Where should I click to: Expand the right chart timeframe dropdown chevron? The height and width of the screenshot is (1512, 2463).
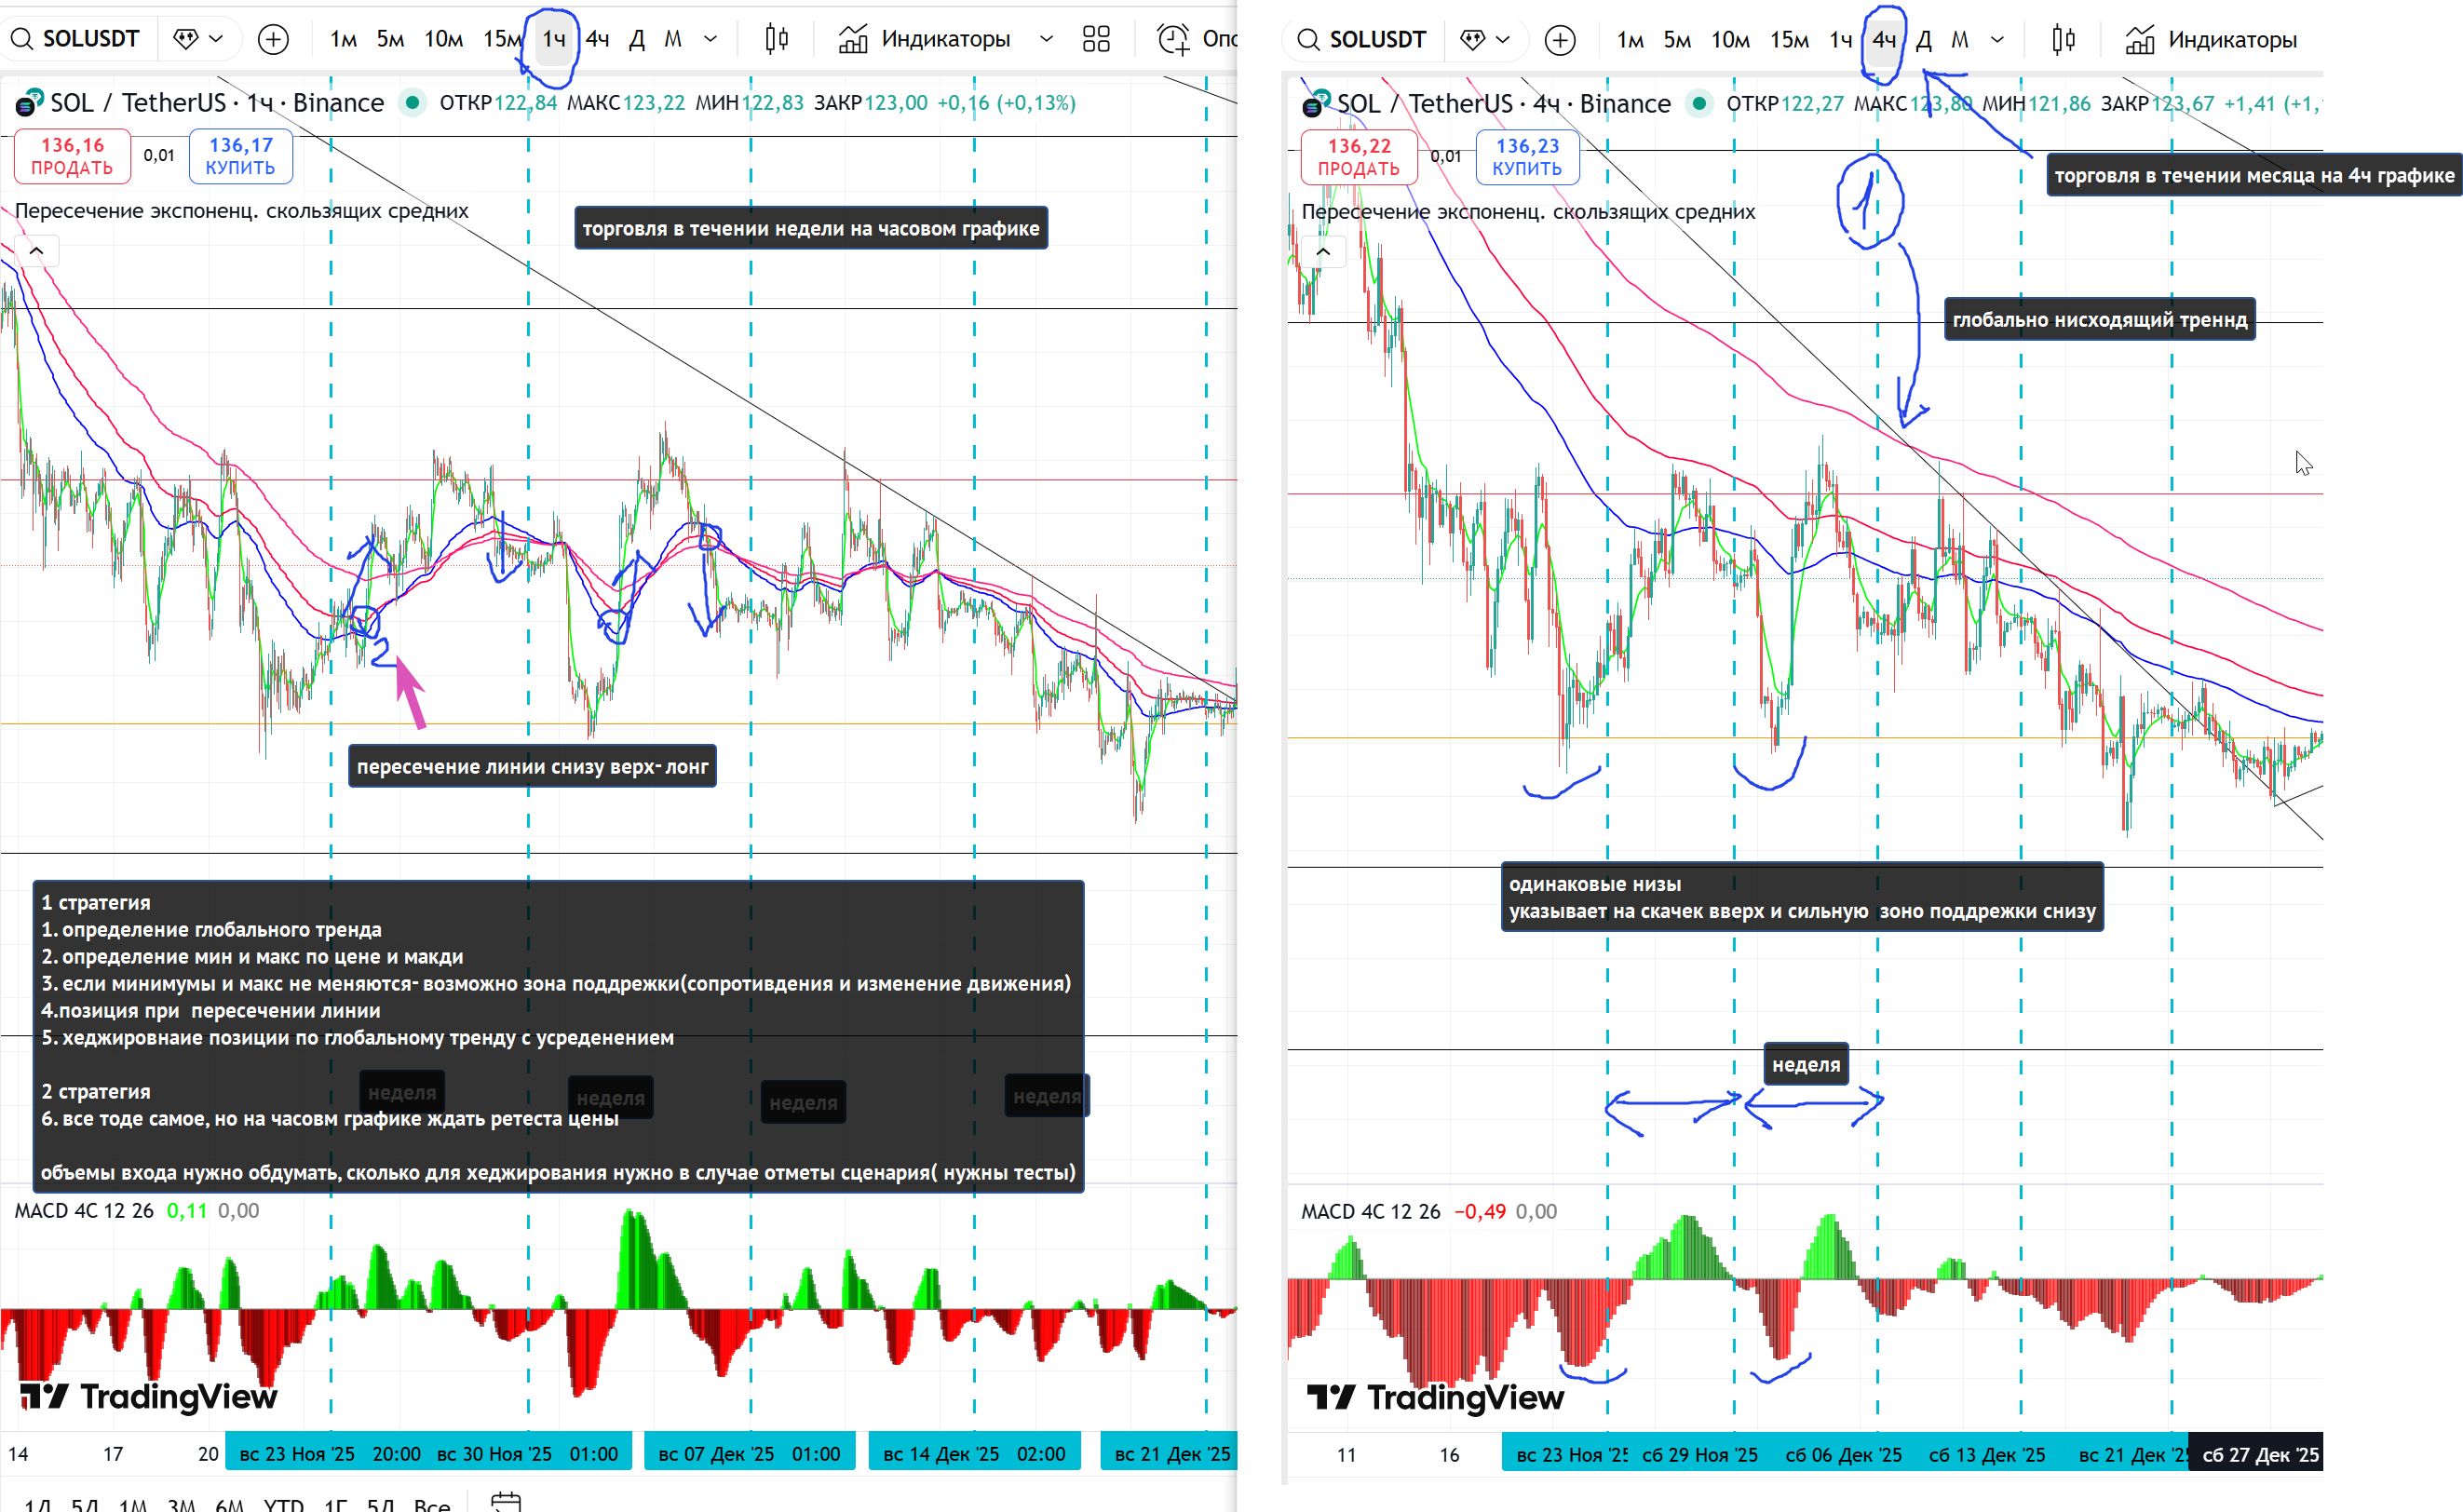tap(1997, 40)
